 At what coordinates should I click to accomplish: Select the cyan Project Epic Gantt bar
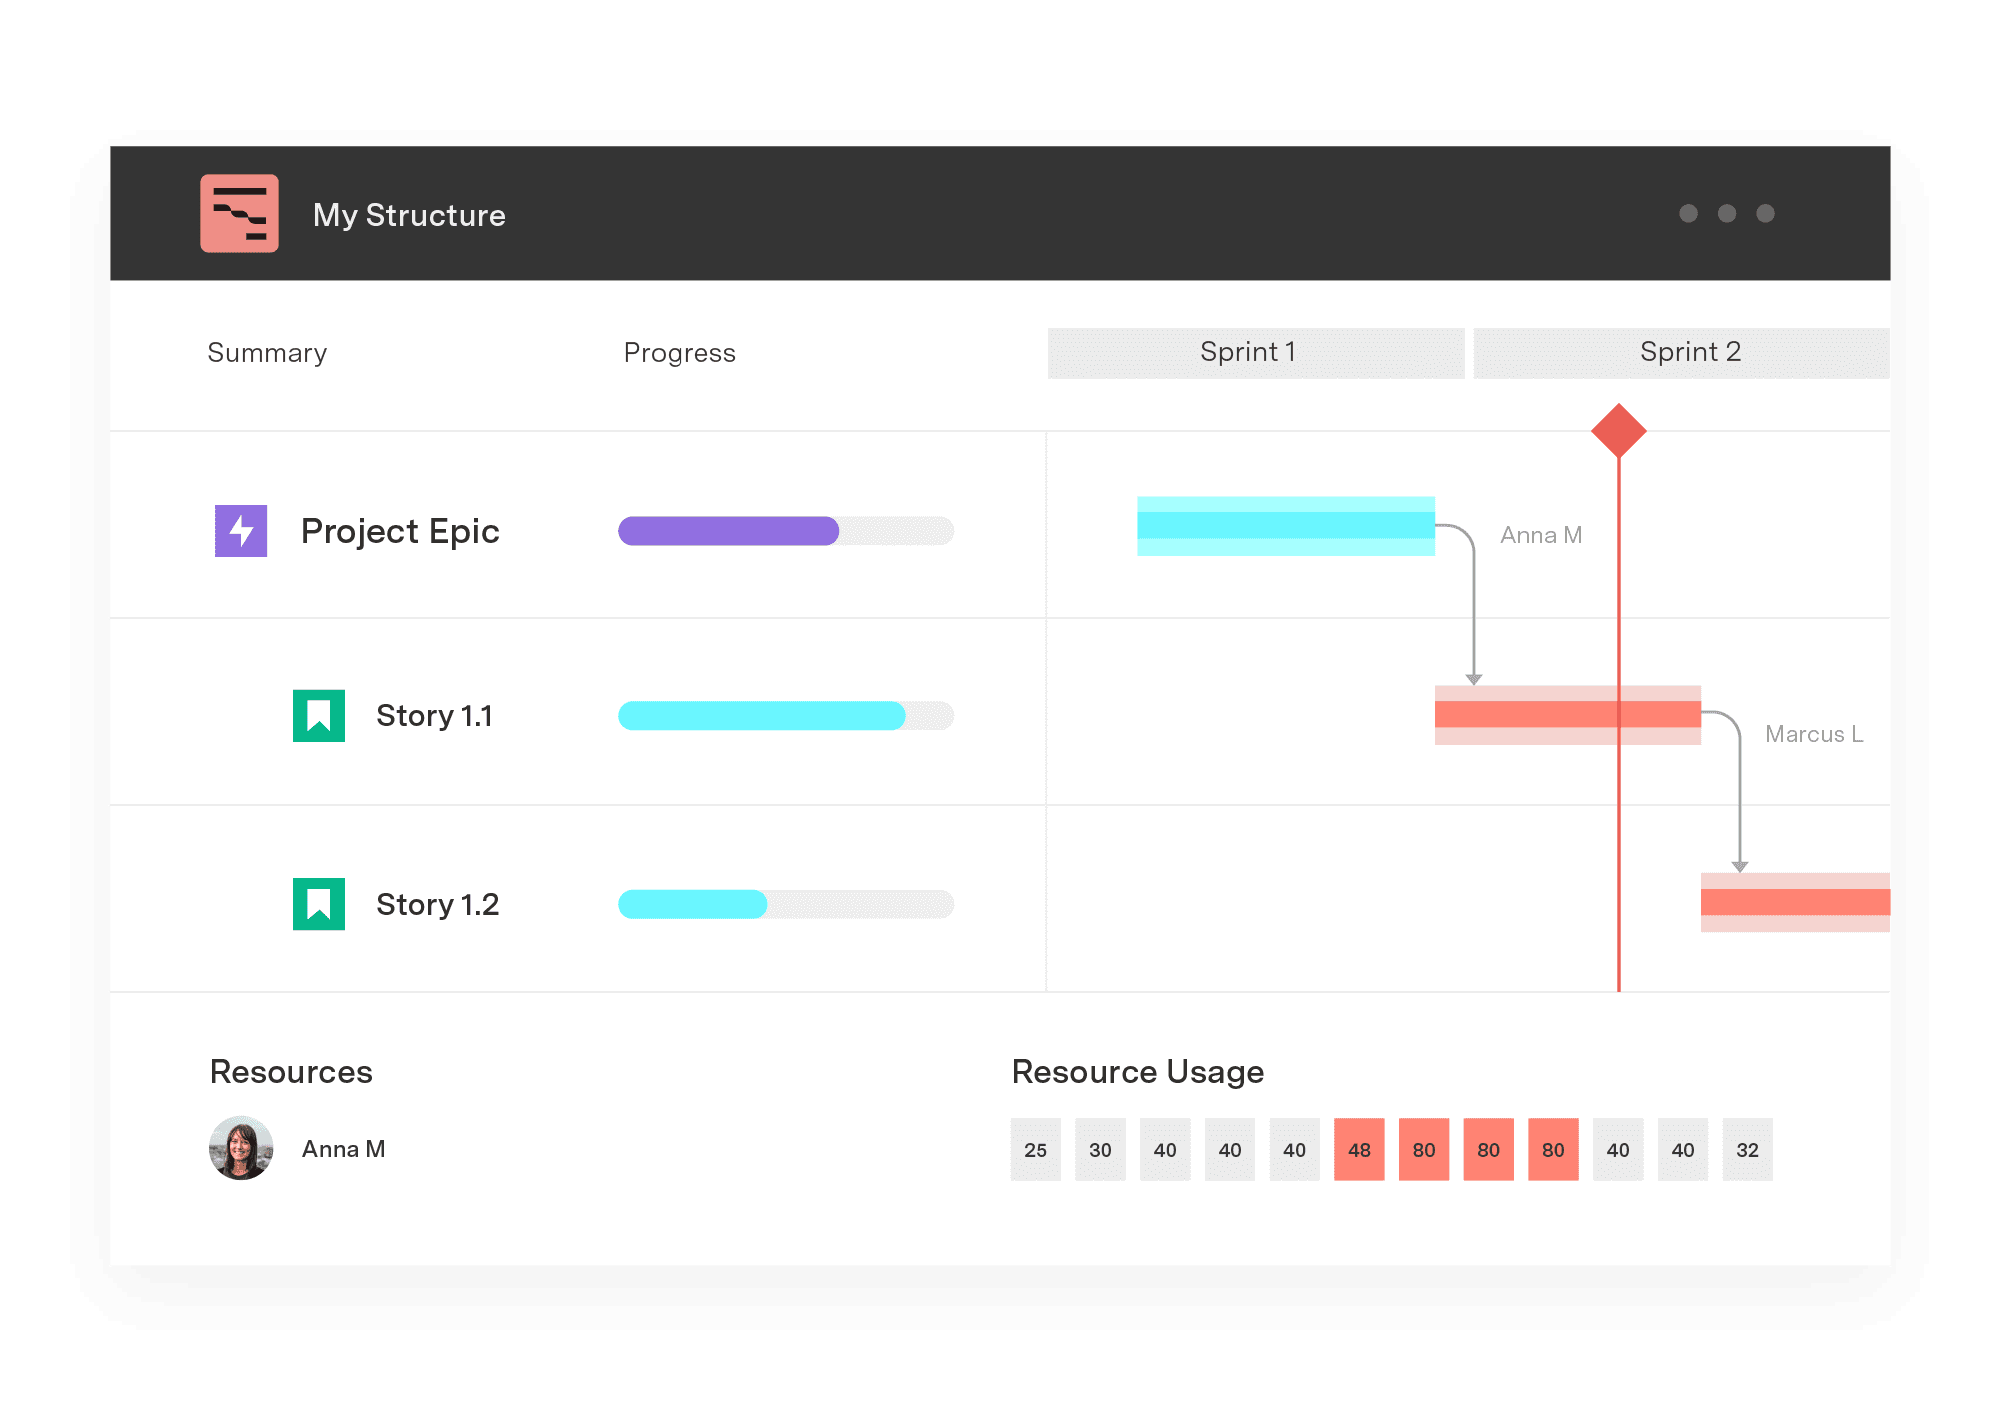click(x=1285, y=526)
